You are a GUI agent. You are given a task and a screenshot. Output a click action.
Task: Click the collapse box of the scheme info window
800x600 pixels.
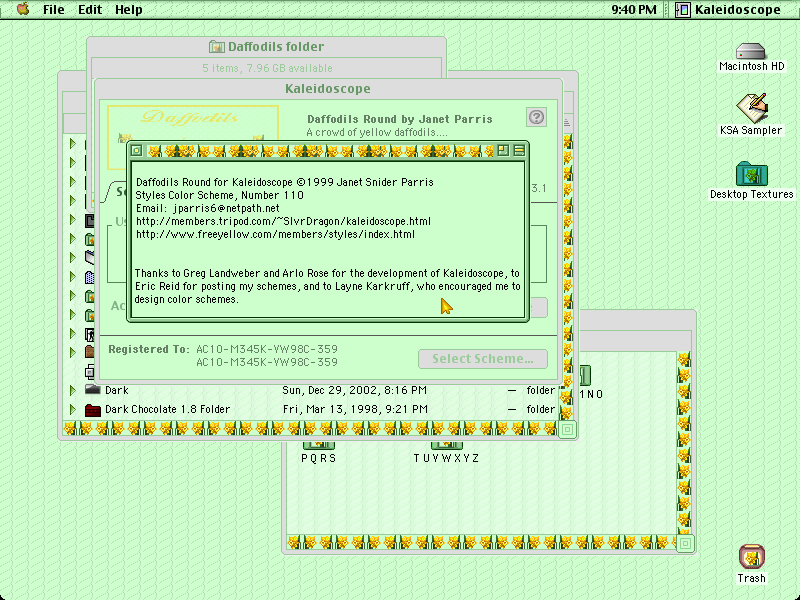click(x=519, y=150)
